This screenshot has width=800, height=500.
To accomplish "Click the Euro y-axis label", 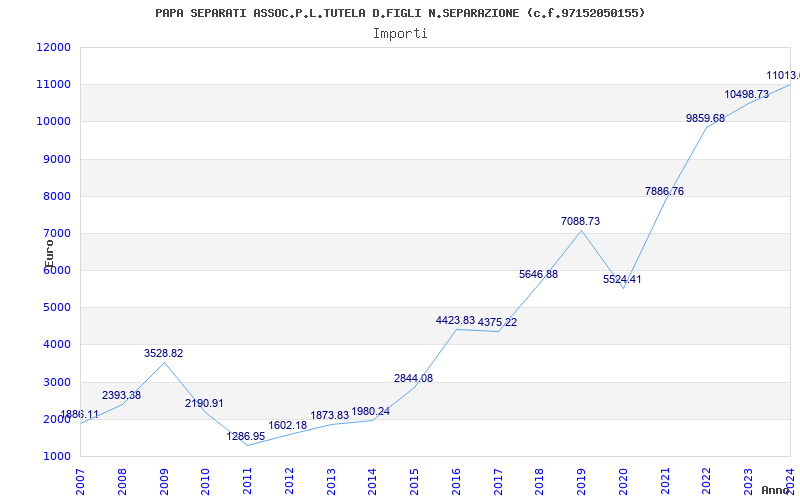I will [49, 254].
